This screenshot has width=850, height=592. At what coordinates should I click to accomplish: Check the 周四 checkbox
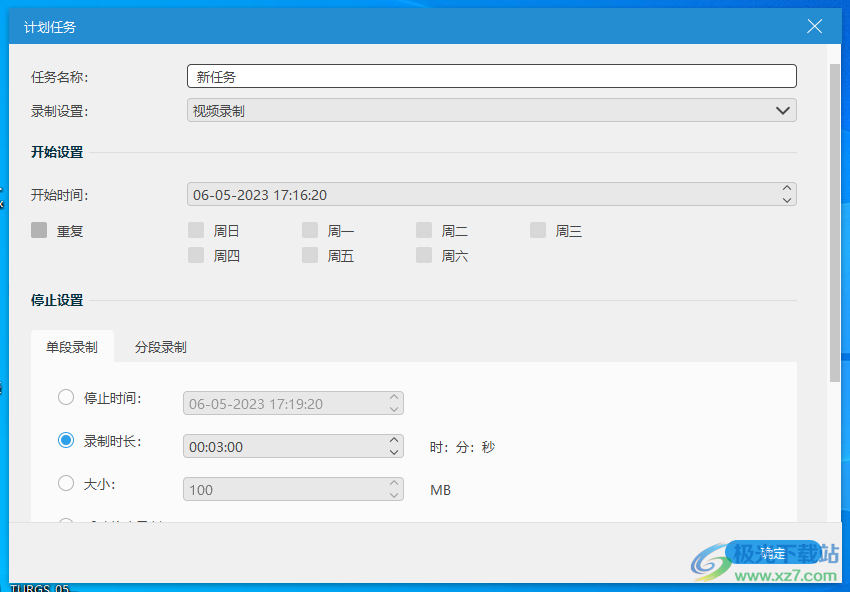coord(196,255)
